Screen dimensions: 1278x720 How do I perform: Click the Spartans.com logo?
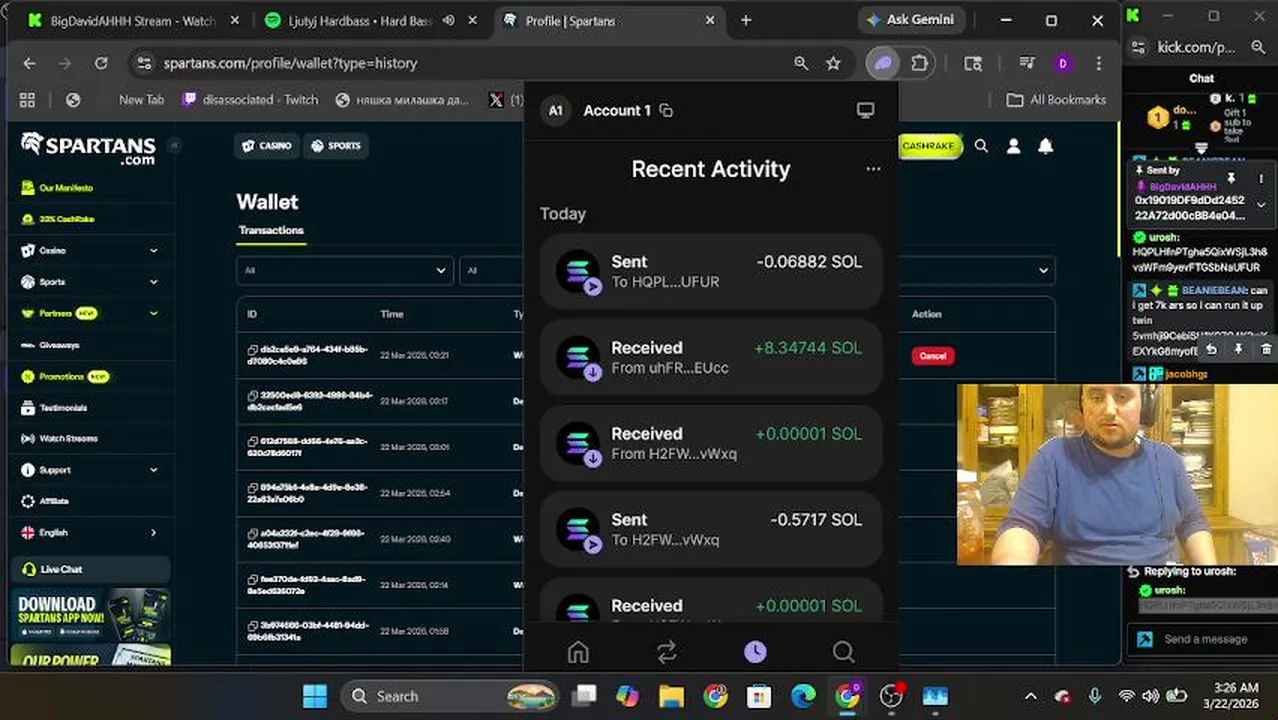[88, 148]
